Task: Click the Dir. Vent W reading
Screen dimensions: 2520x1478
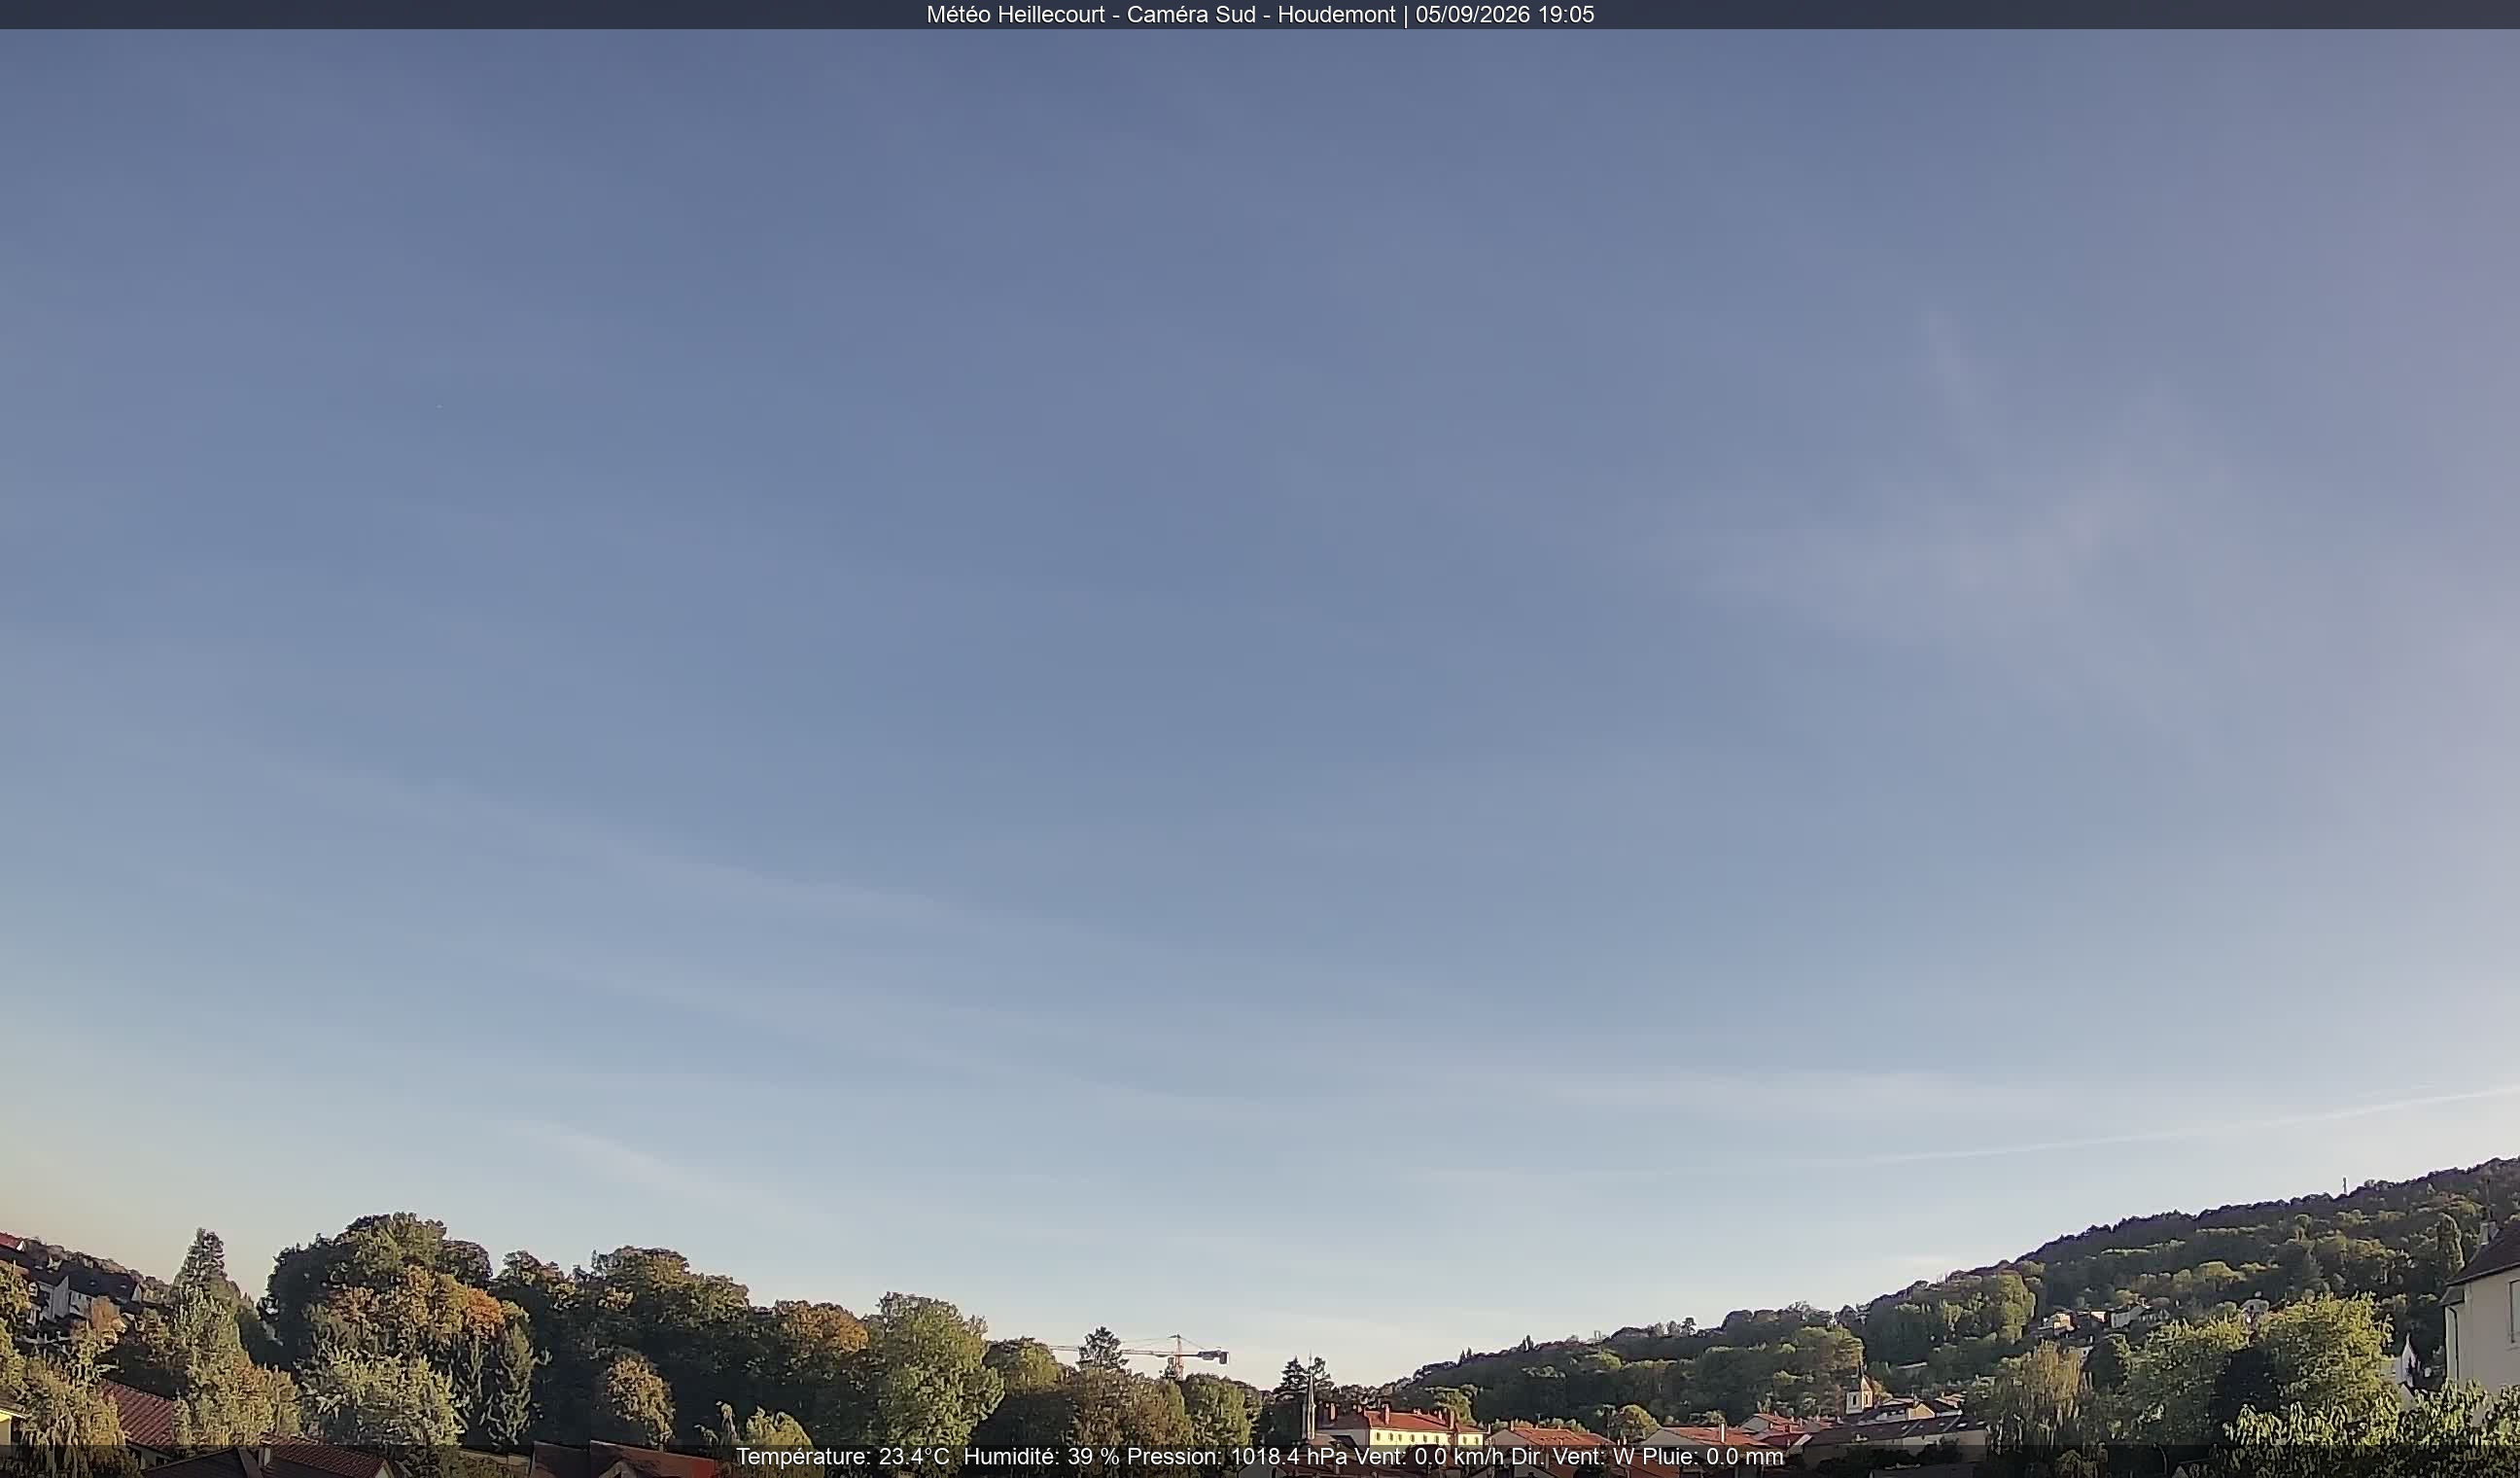Action: click(x=1571, y=1456)
